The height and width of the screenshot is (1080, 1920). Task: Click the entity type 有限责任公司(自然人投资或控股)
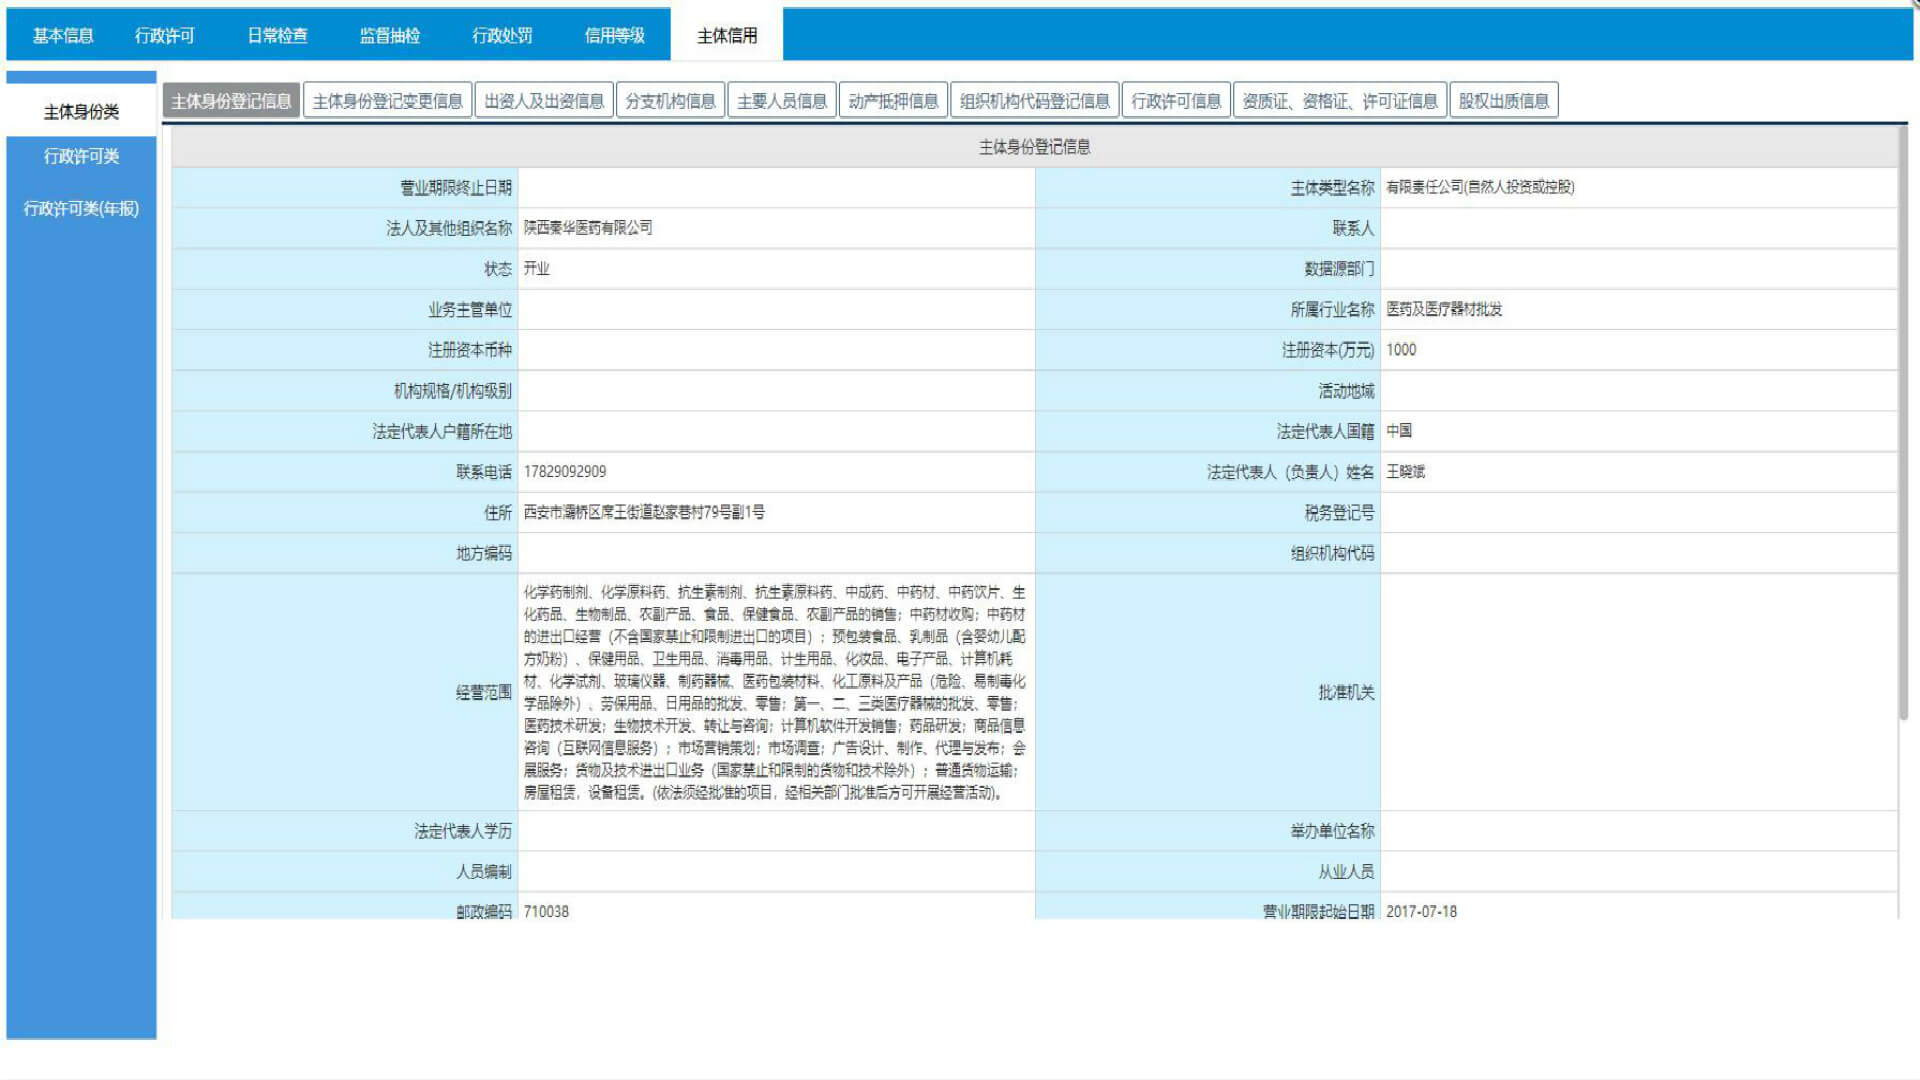[x=1480, y=187]
